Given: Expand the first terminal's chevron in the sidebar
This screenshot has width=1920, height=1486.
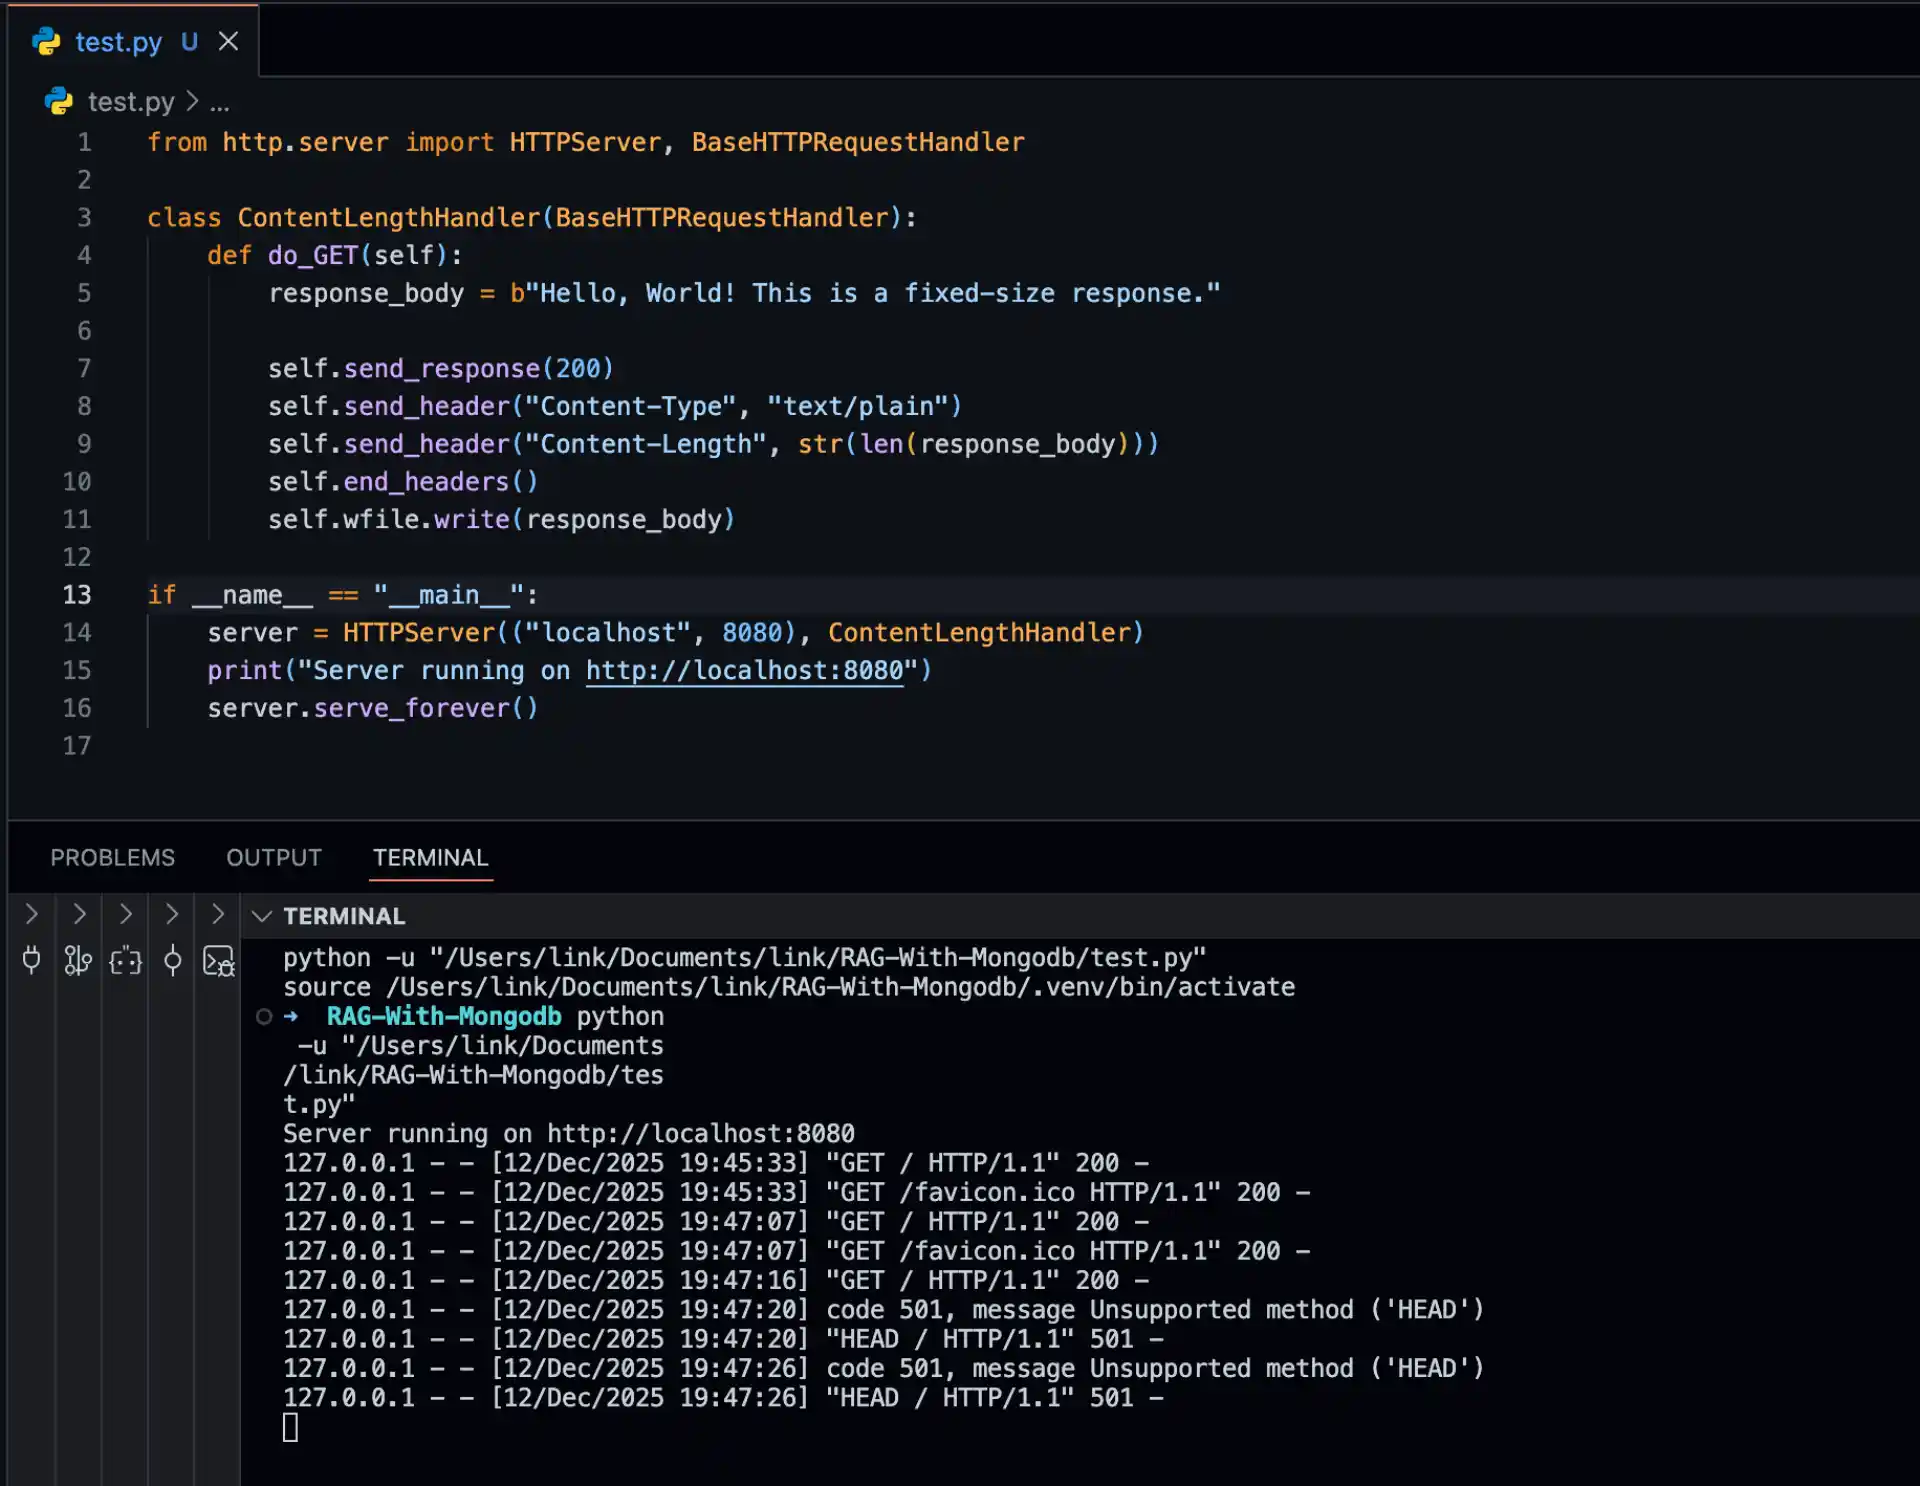Looking at the screenshot, I should (x=31, y=914).
